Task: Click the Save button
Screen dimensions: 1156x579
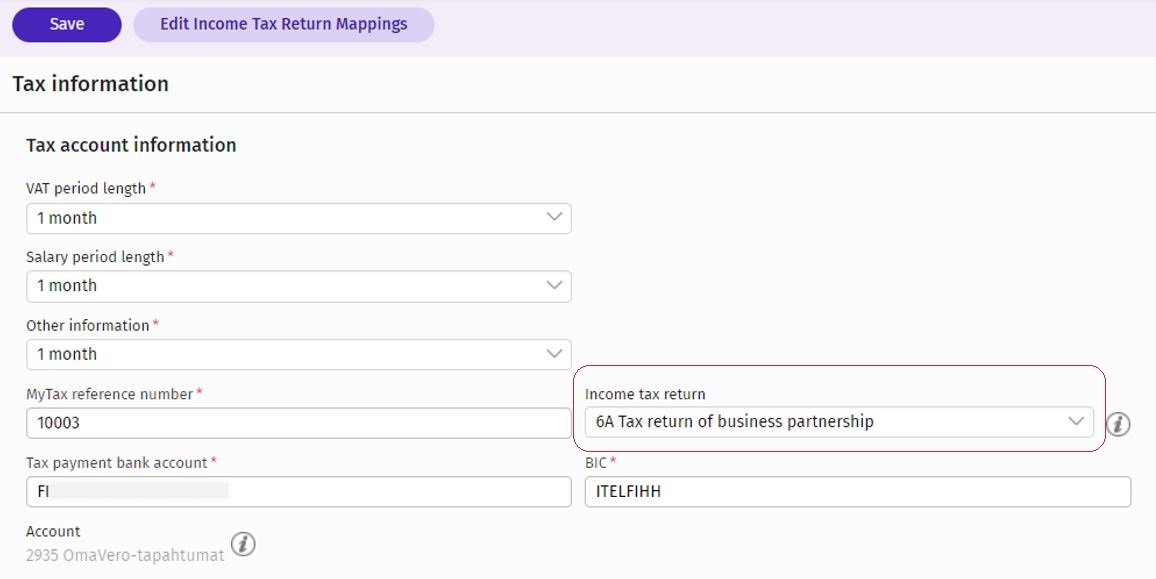Action: click(x=66, y=25)
